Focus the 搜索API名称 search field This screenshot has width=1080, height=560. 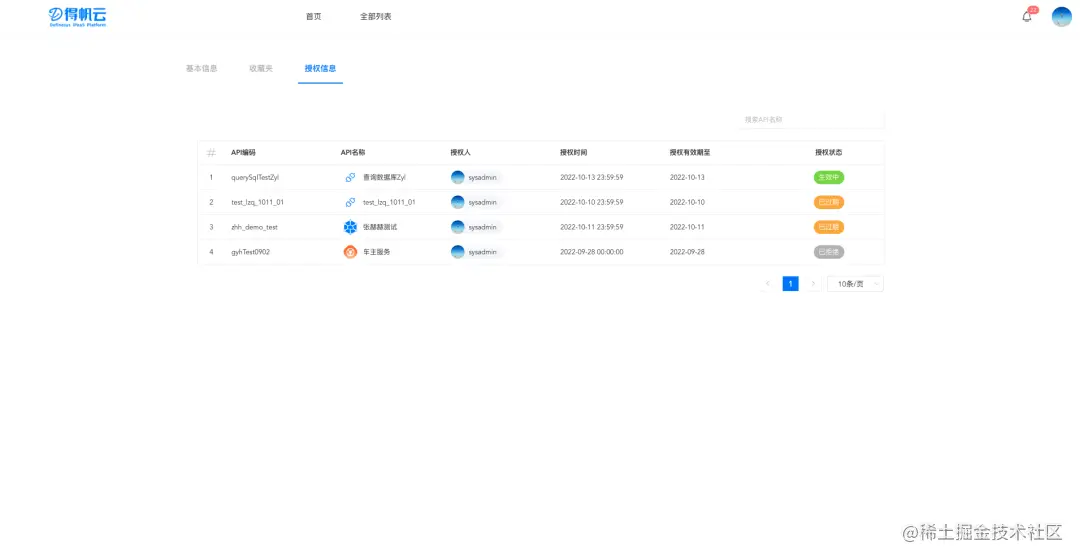coord(810,119)
